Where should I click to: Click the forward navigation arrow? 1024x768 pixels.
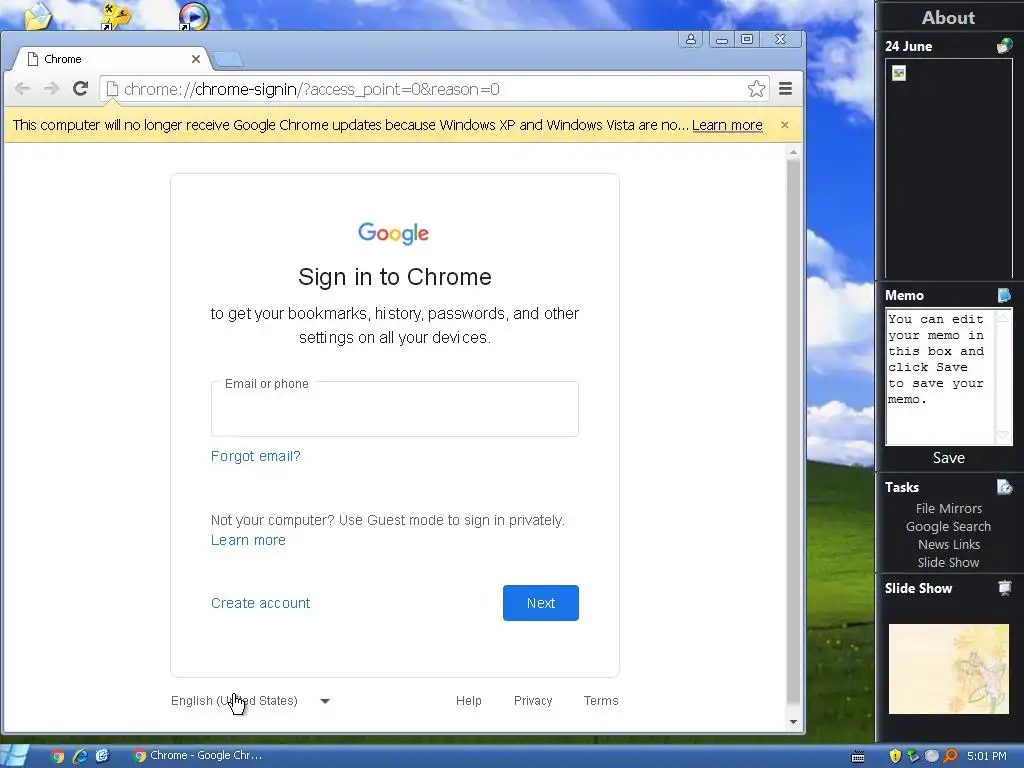(51, 89)
